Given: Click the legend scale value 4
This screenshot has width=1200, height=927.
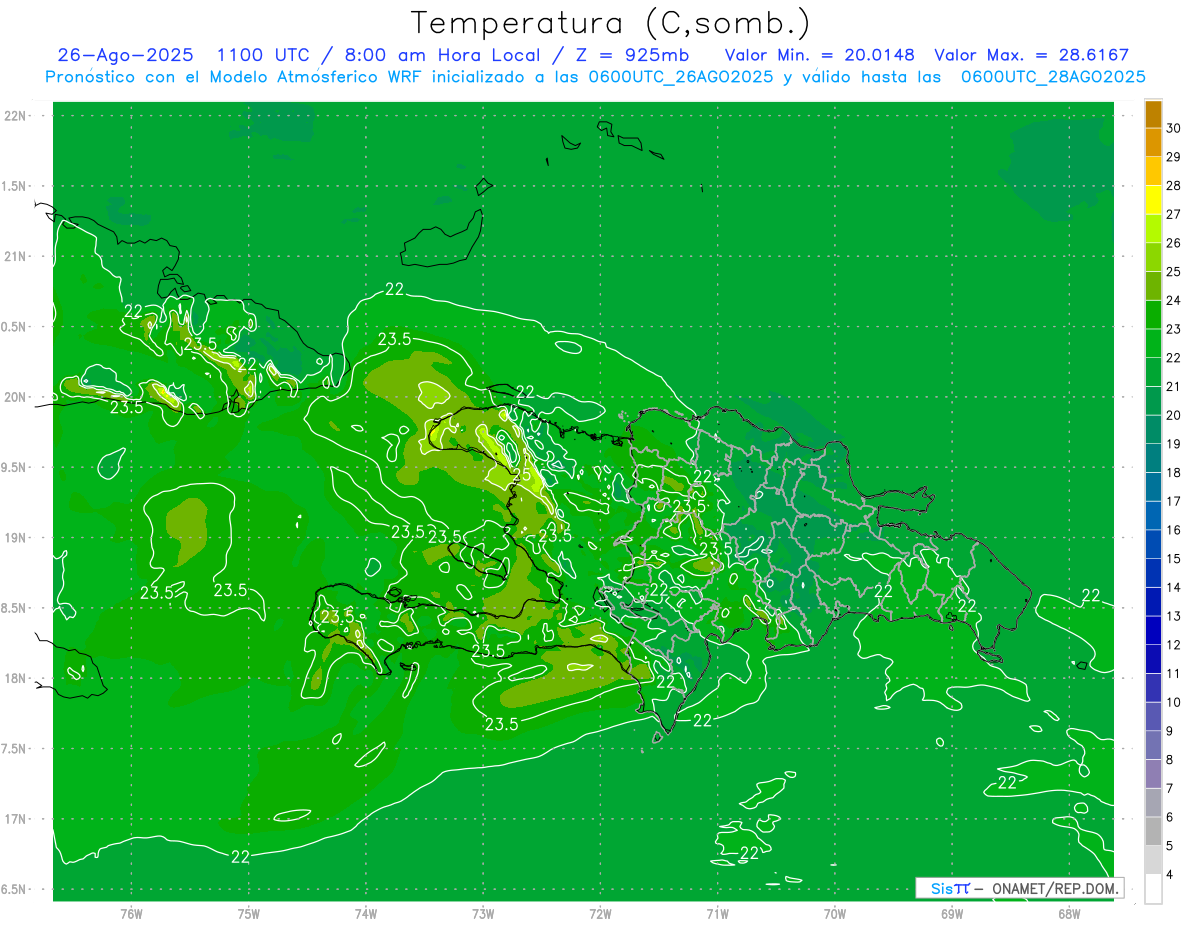Looking at the screenshot, I should [x=1171, y=874].
